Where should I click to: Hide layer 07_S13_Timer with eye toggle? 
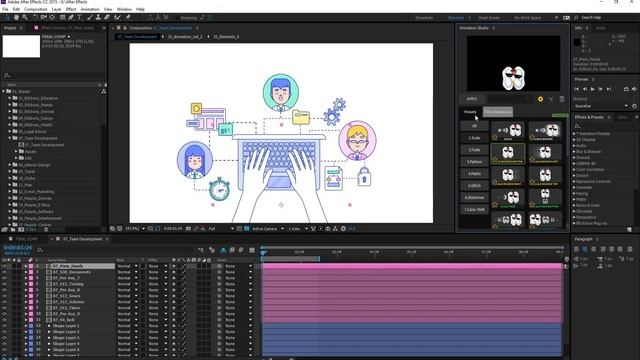4,308
